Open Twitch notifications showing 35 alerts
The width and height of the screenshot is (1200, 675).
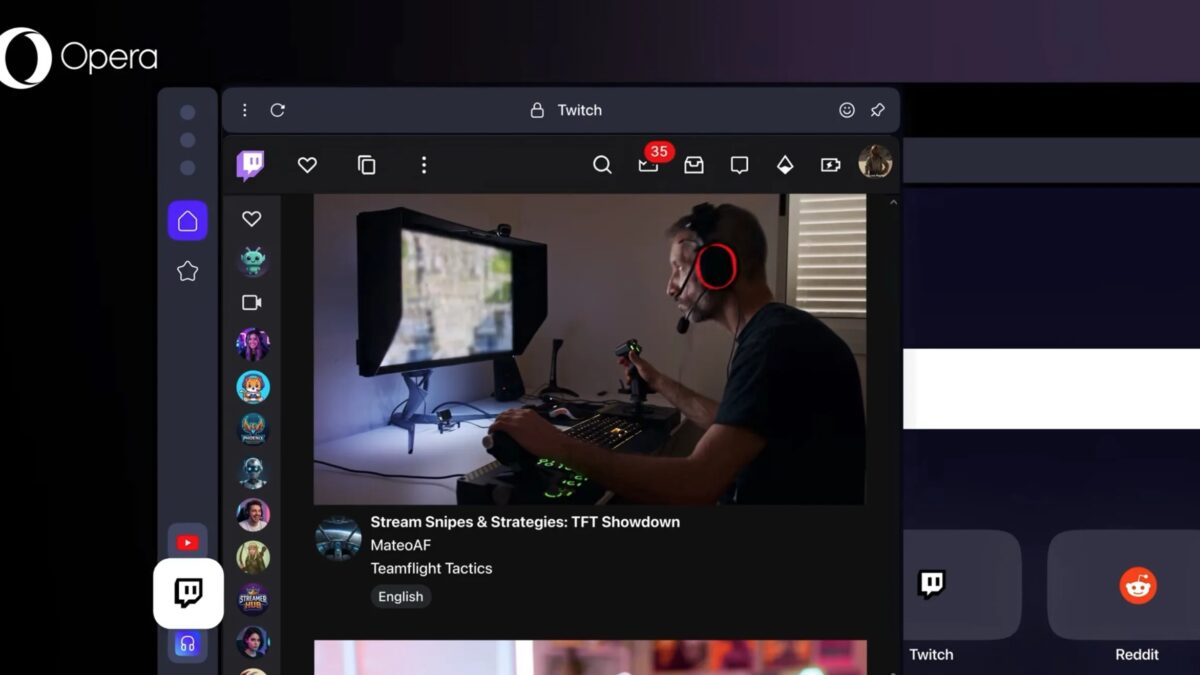(648, 165)
